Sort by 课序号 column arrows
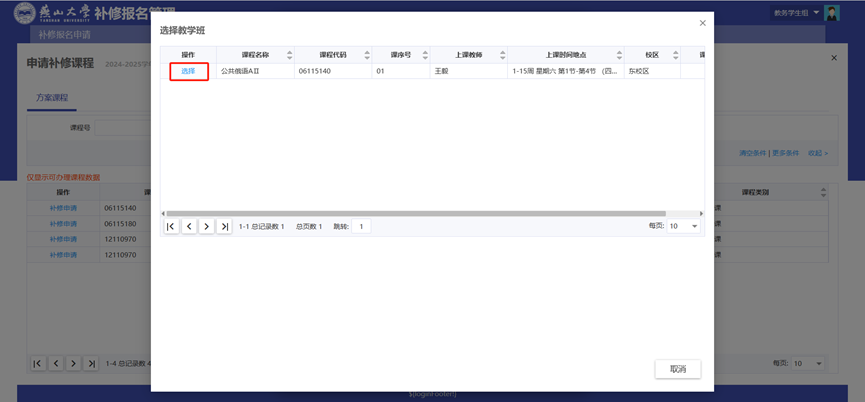 (424, 55)
